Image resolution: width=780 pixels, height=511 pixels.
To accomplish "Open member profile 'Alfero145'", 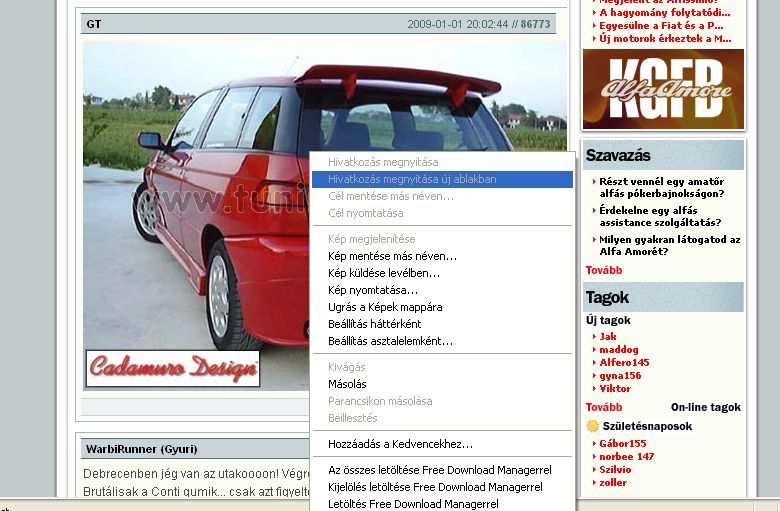I will click(x=624, y=362).
